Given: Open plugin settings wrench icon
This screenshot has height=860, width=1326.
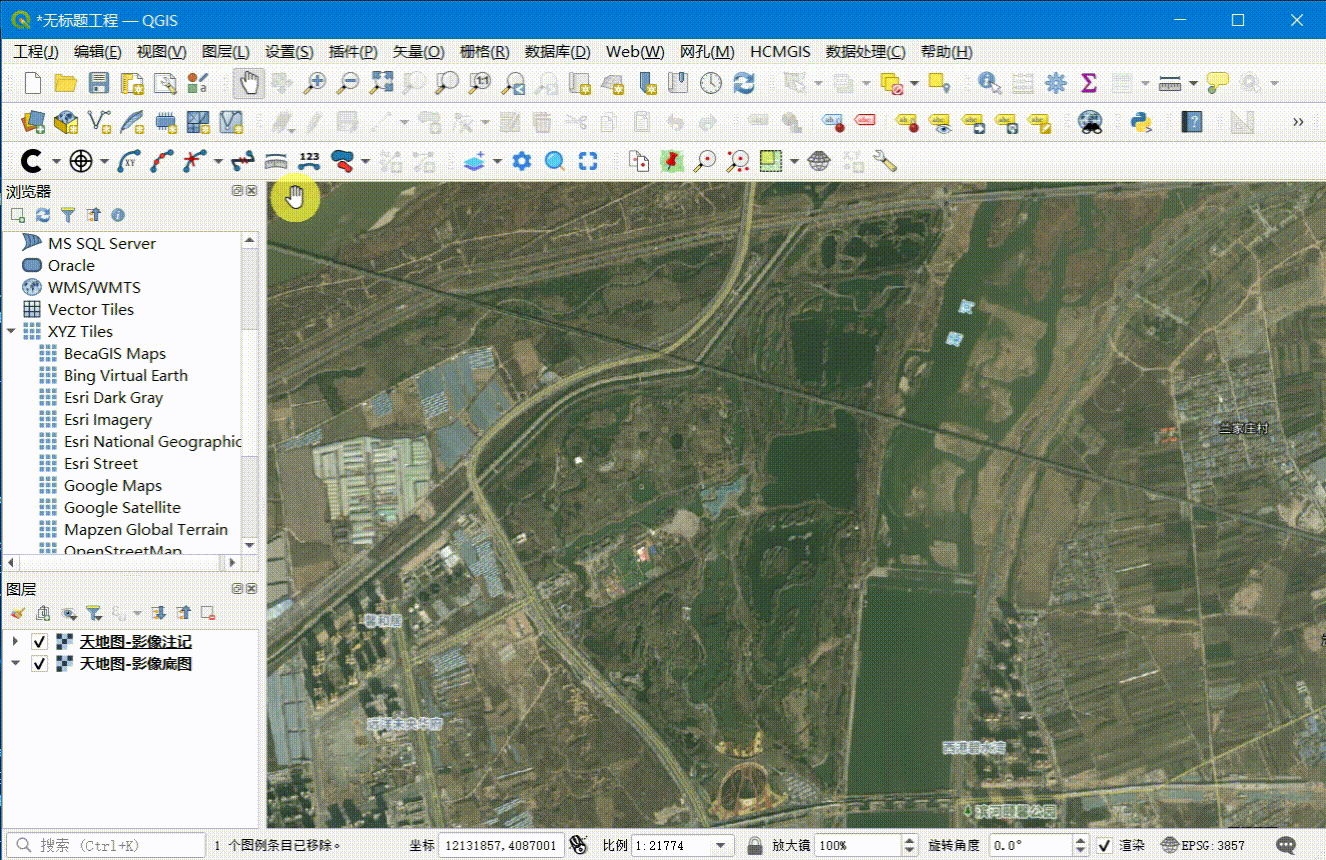Looking at the screenshot, I should pos(884,160).
